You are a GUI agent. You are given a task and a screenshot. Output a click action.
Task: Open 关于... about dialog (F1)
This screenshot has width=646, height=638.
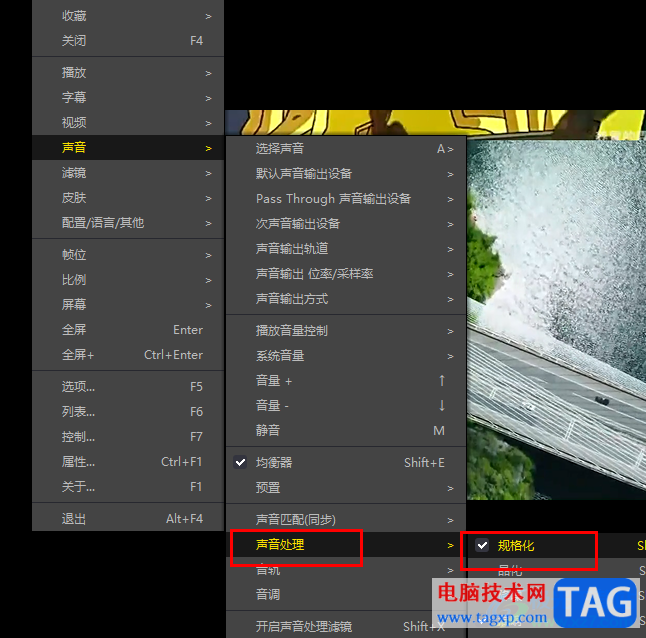point(128,487)
